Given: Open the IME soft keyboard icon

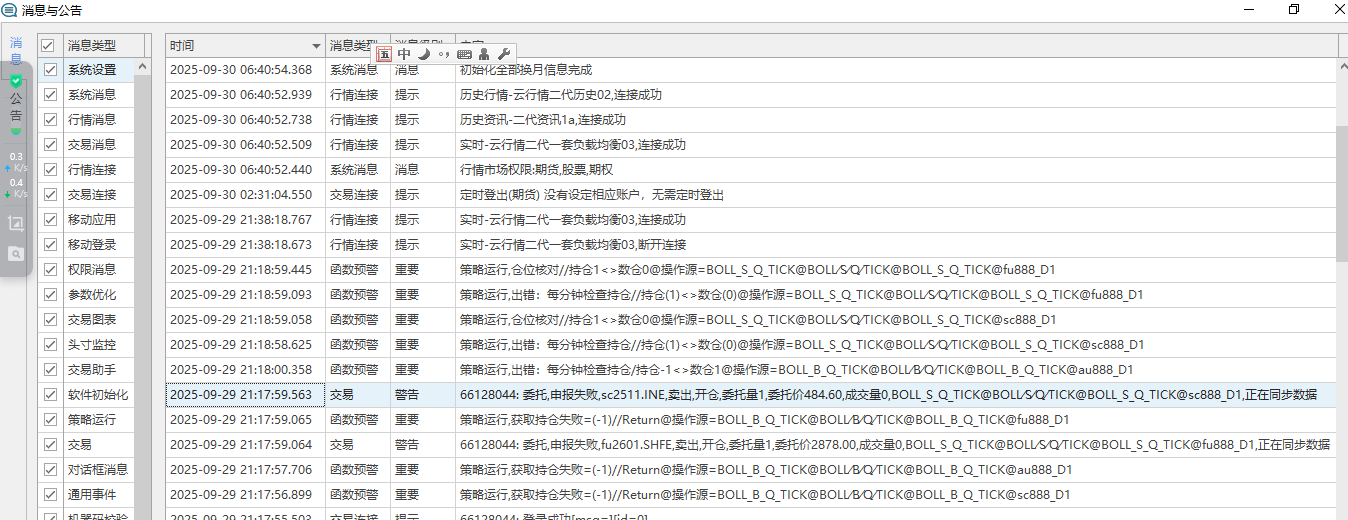Looking at the screenshot, I should click(x=464, y=54).
